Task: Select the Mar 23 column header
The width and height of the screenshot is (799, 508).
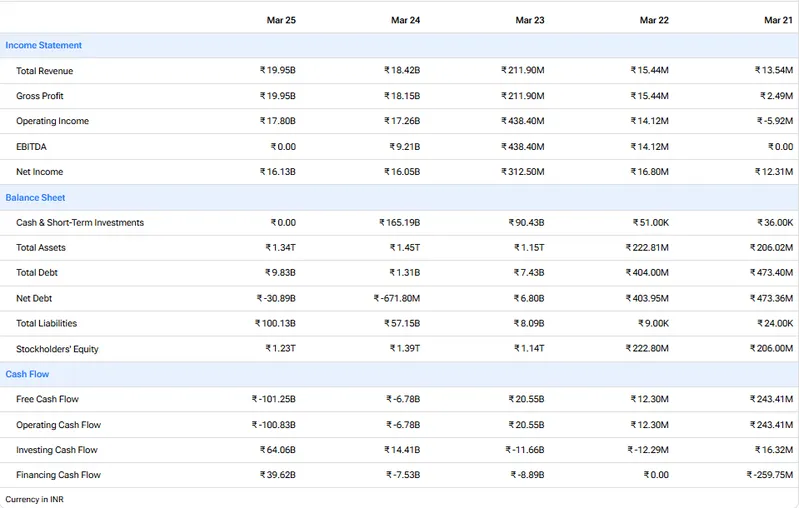Action: 529,20
